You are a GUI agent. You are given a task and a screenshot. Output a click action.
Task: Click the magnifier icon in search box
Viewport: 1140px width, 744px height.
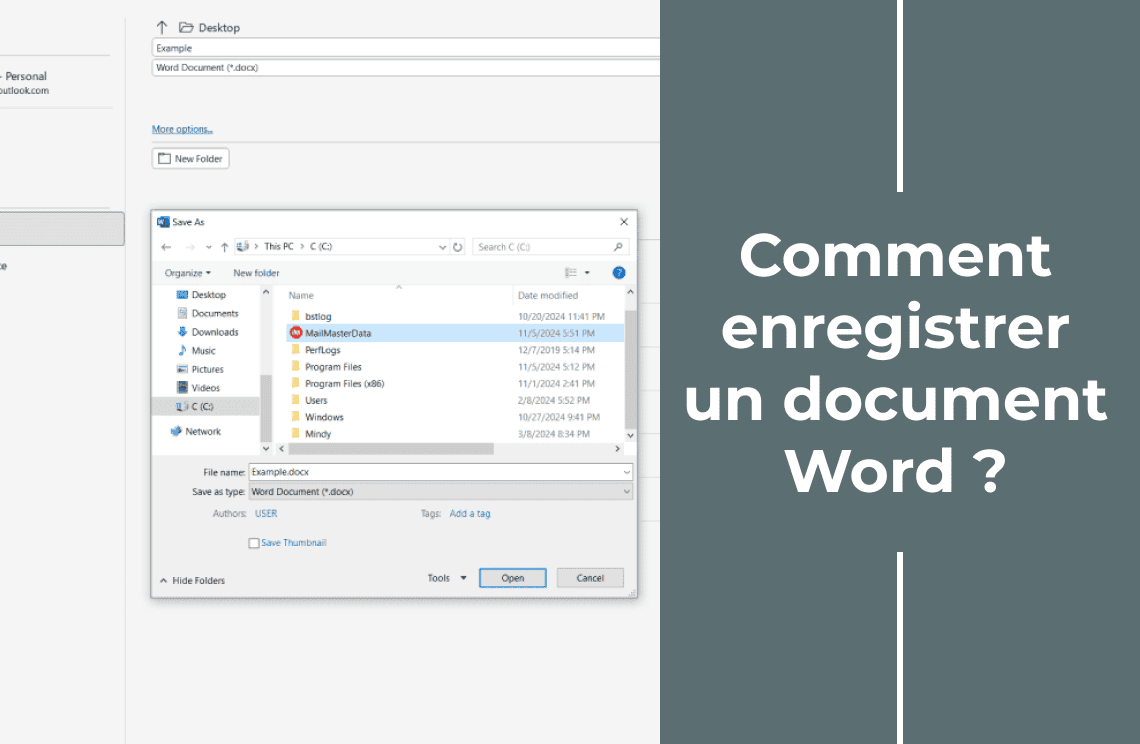[618, 247]
